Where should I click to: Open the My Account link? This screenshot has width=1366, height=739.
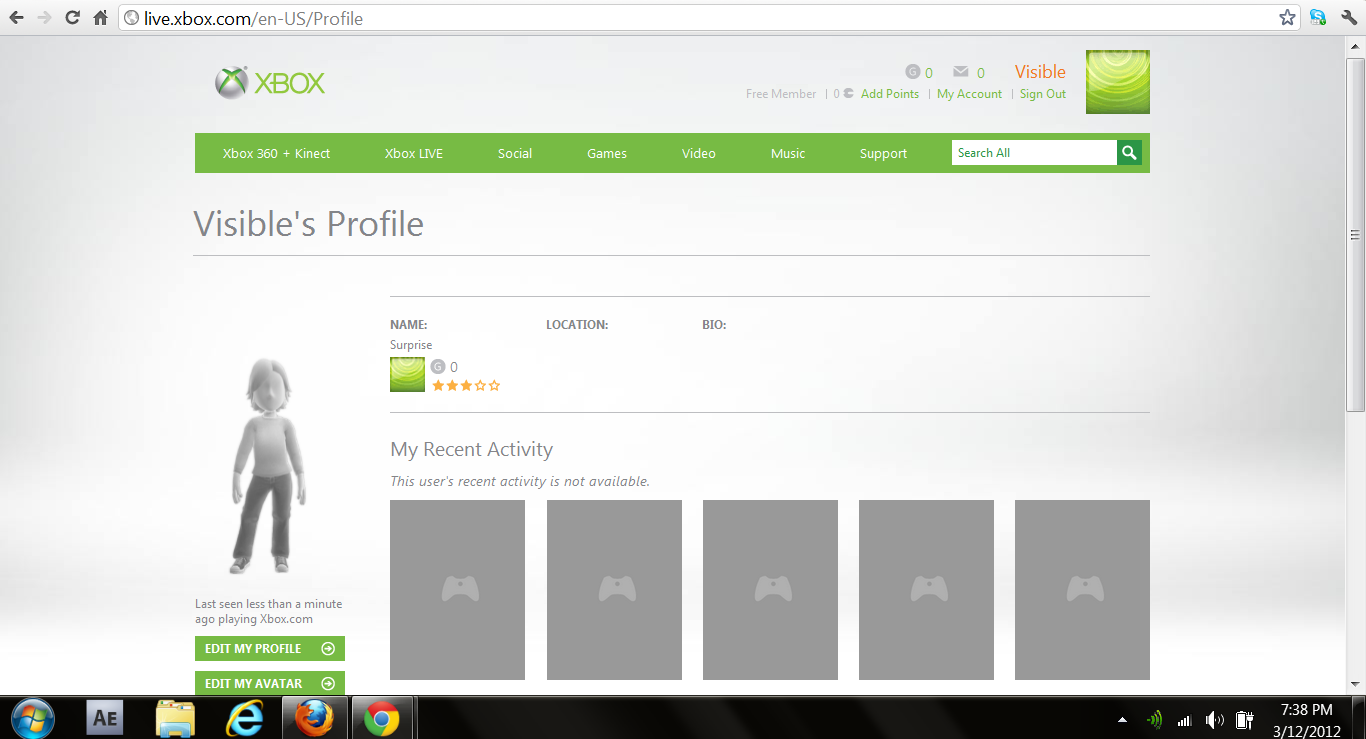pos(969,94)
